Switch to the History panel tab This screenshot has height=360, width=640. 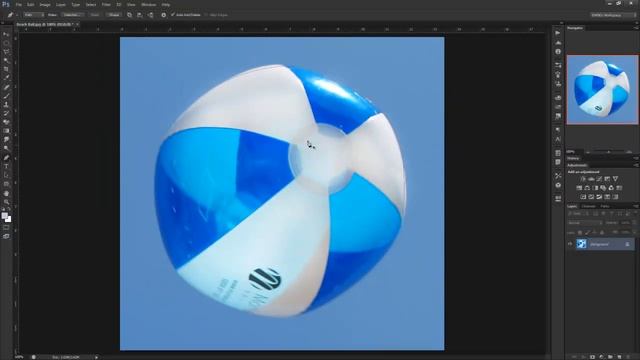pyautogui.click(x=573, y=158)
